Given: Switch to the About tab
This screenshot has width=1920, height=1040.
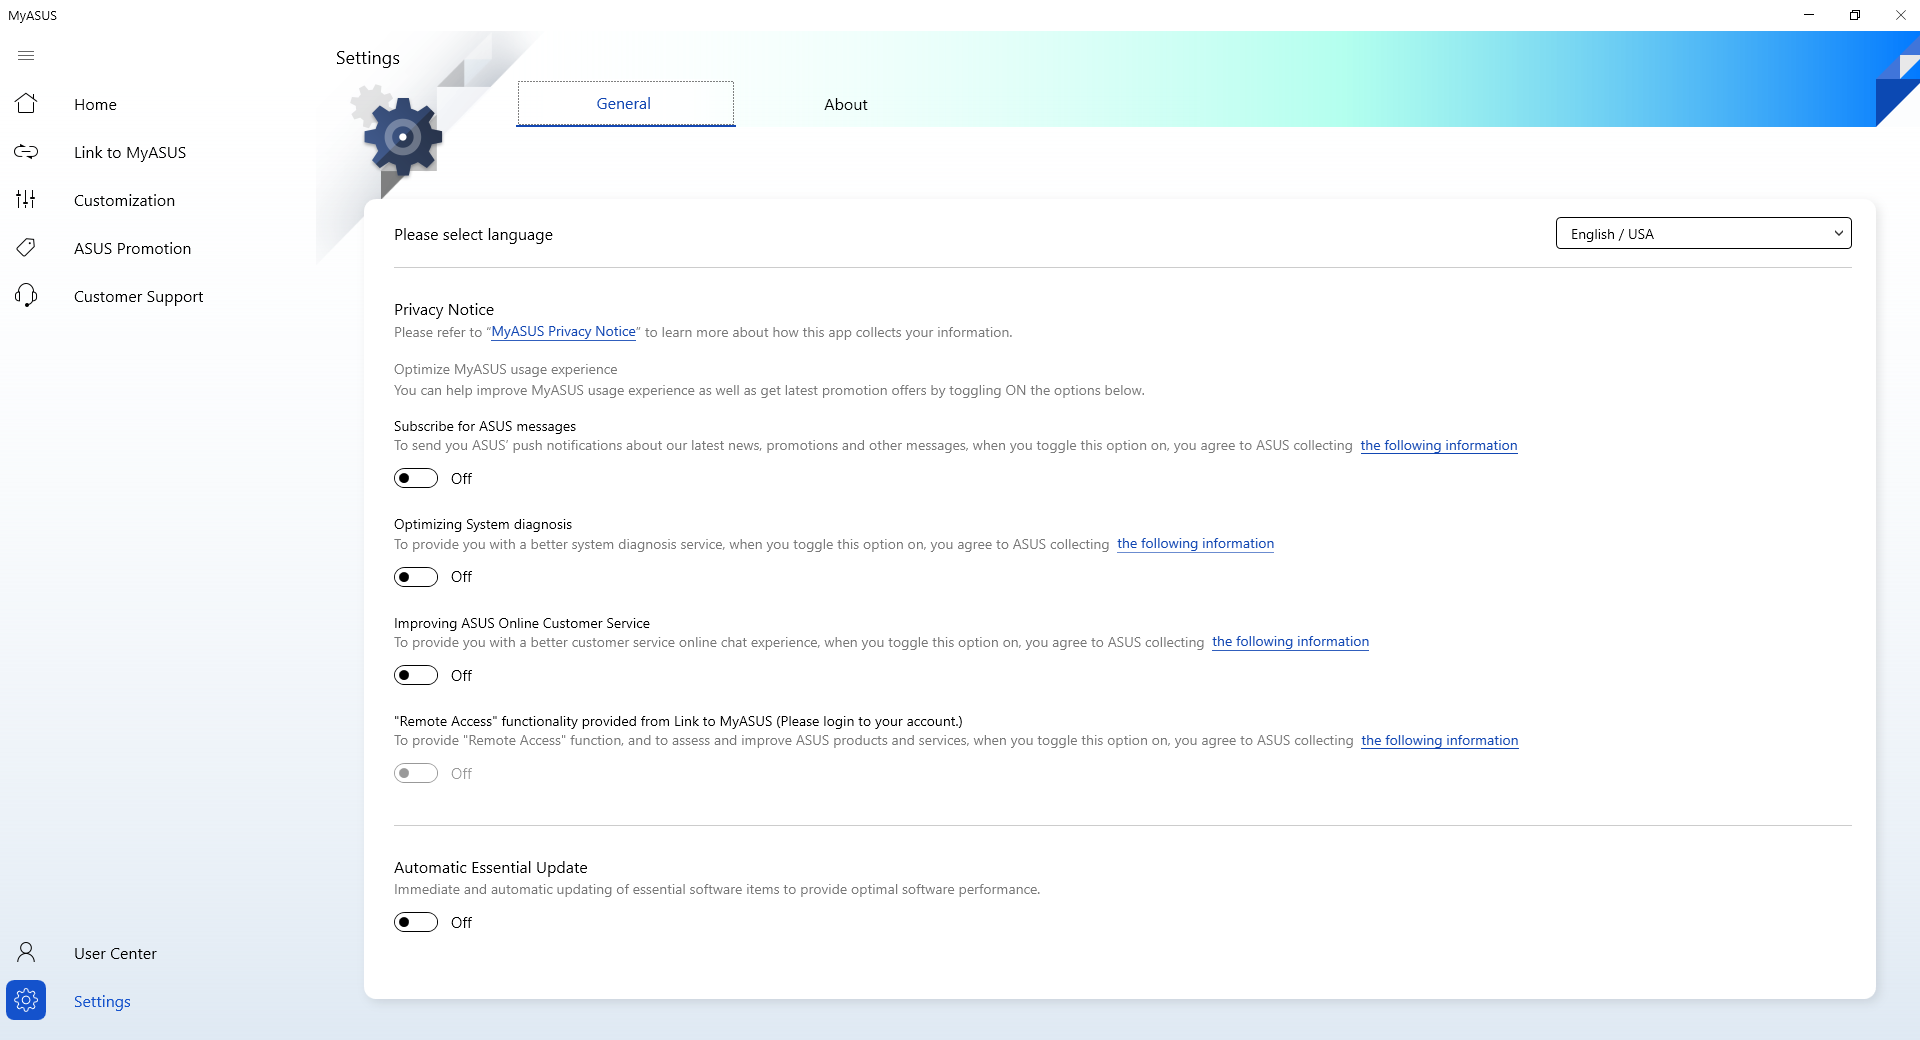Looking at the screenshot, I should point(845,104).
